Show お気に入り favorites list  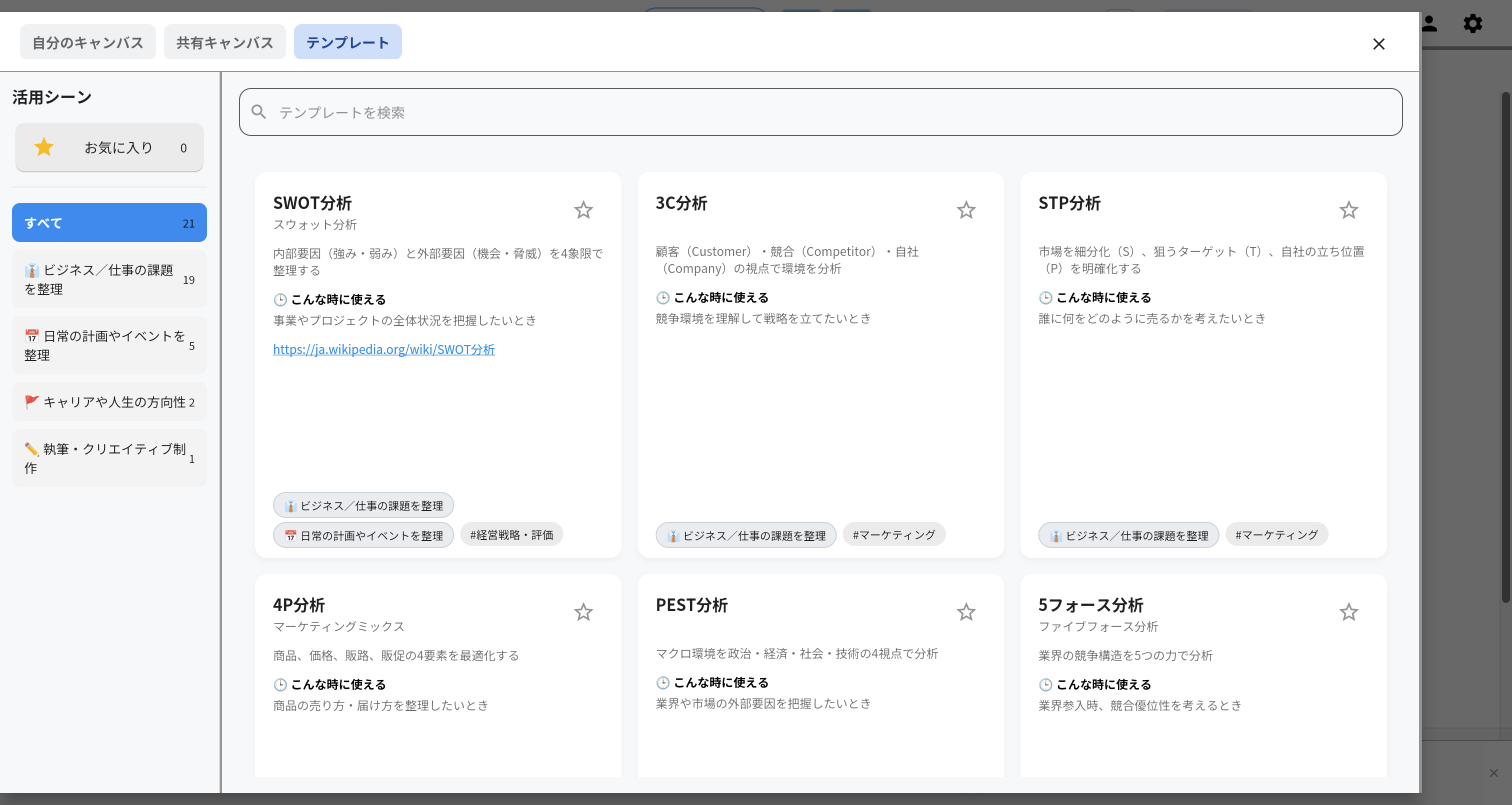109,147
